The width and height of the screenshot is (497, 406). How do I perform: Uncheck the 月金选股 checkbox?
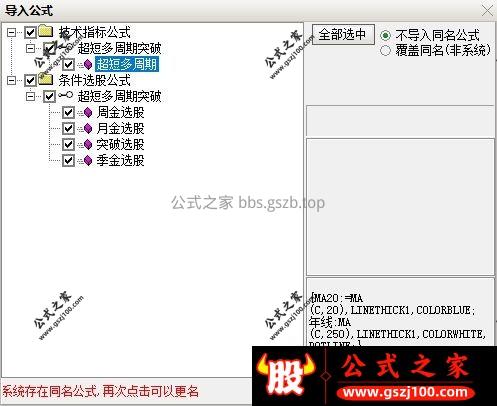point(68,128)
